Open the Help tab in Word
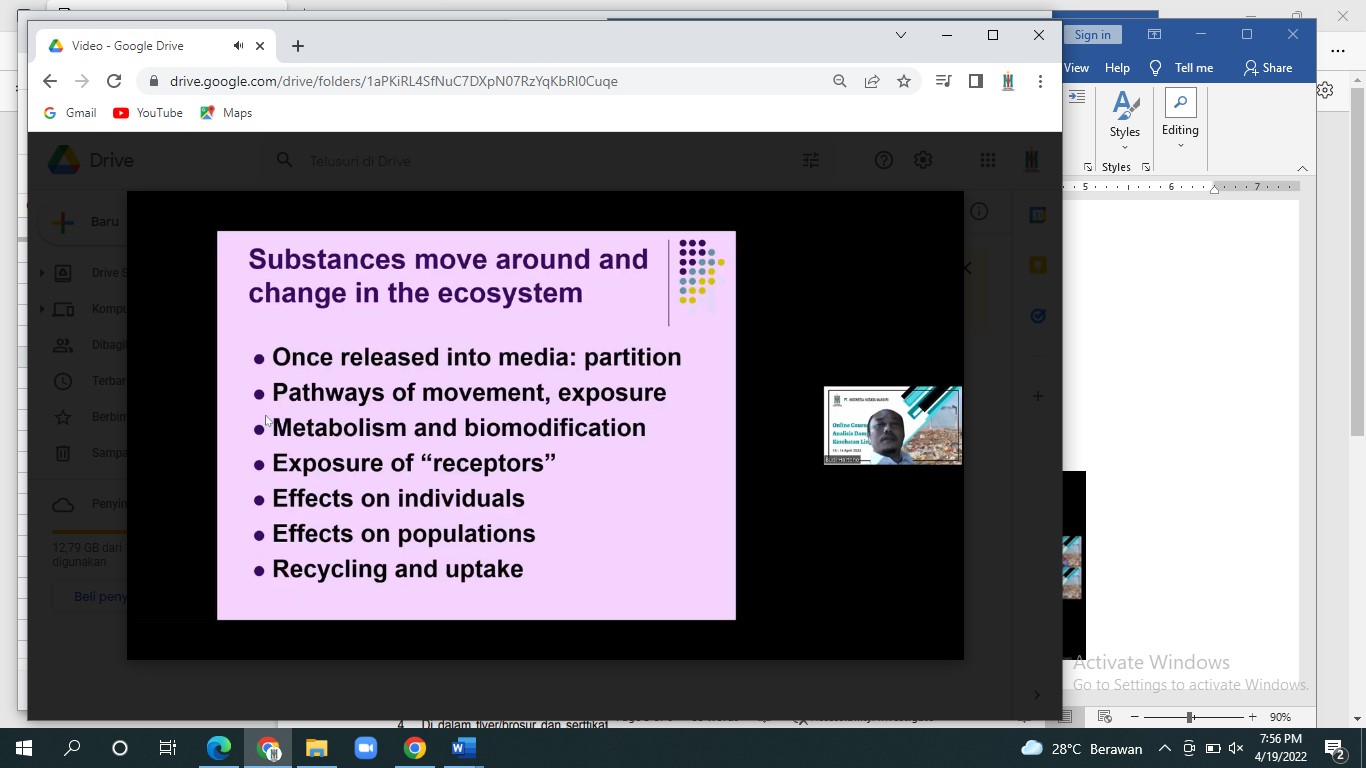This screenshot has width=1366, height=768. pyautogui.click(x=1117, y=68)
